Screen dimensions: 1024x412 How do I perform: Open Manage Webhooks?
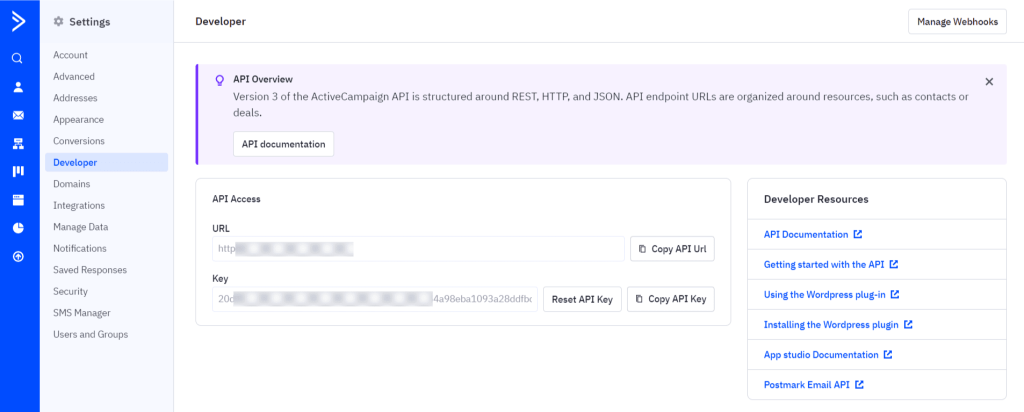click(x=957, y=22)
